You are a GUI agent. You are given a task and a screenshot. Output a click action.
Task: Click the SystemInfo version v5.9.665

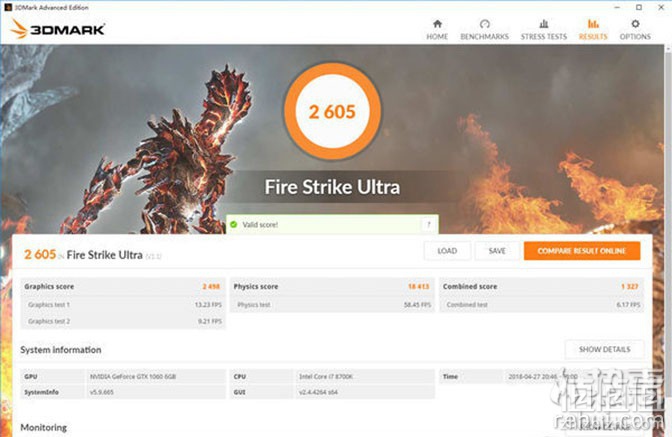click(102, 392)
